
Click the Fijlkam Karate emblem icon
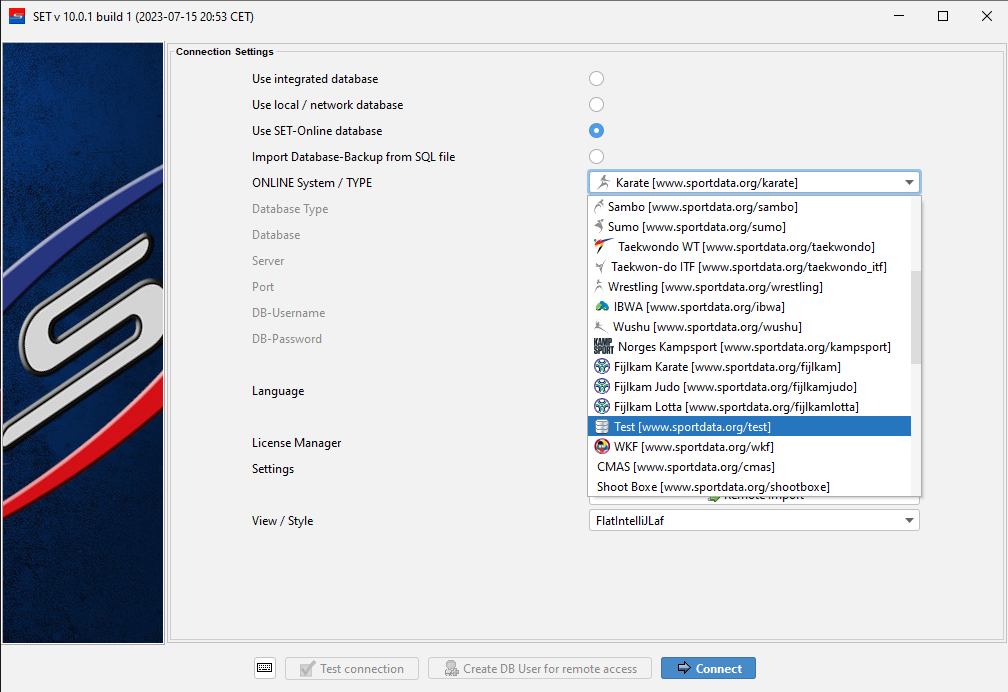(602, 367)
